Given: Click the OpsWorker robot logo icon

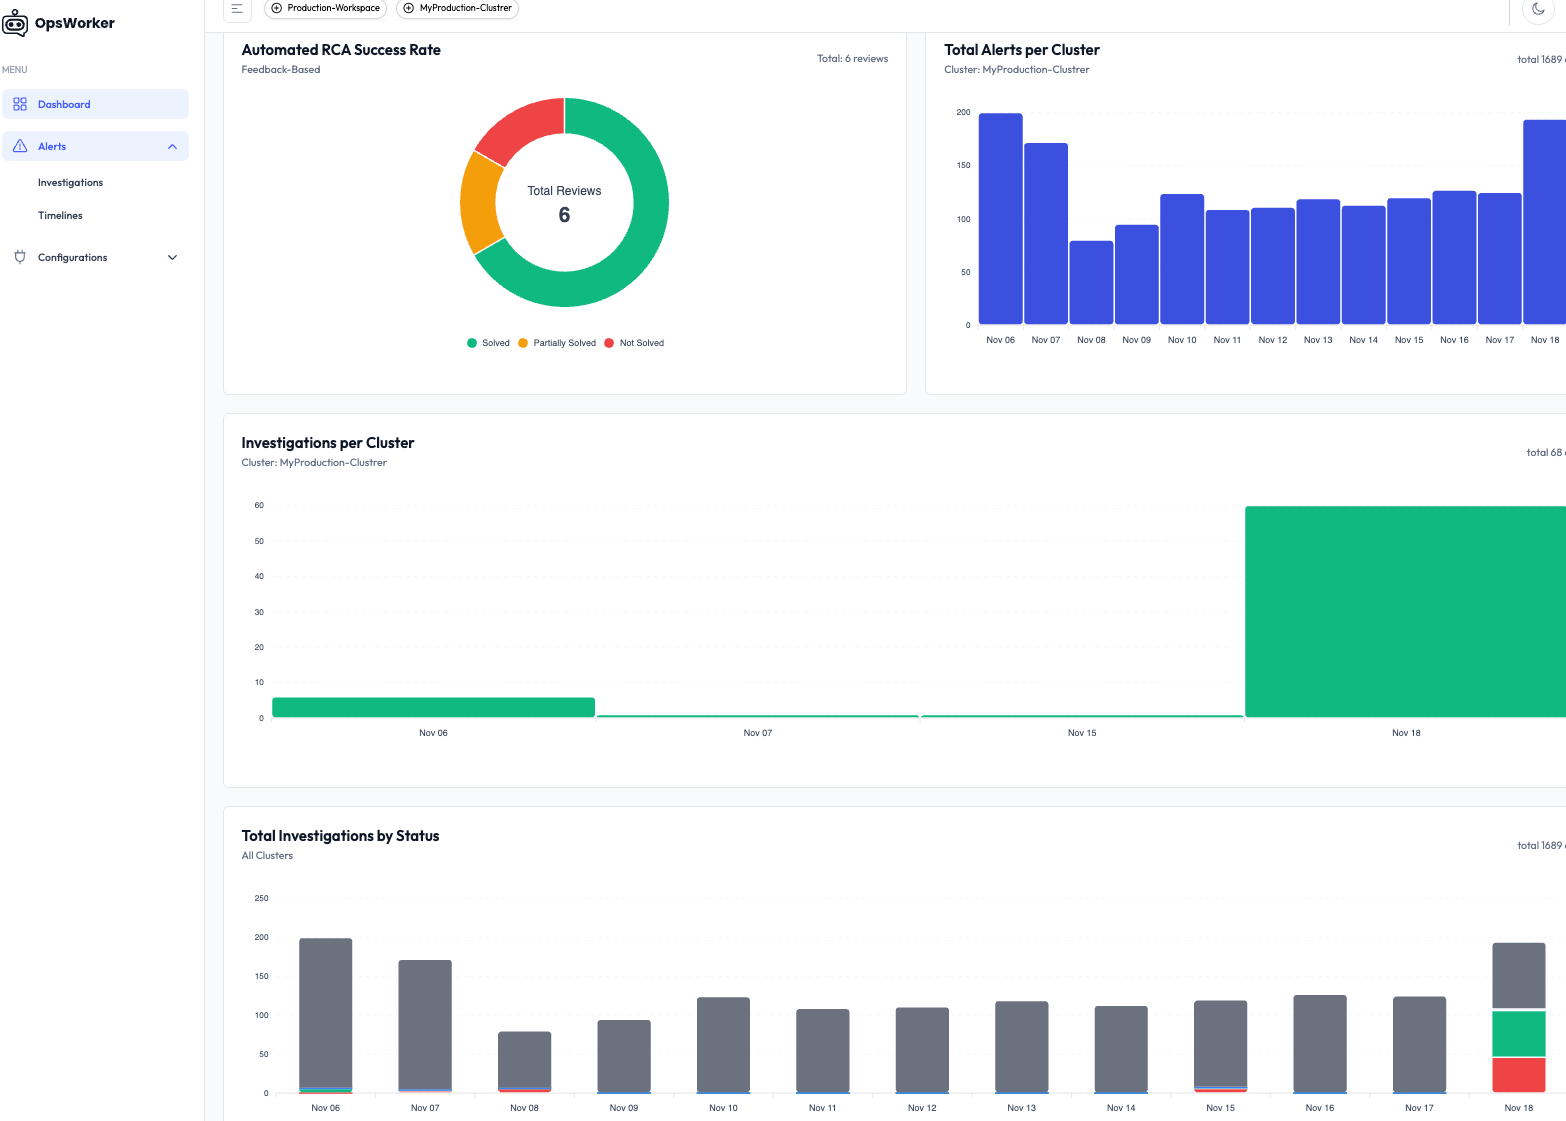Looking at the screenshot, I should (x=15, y=24).
